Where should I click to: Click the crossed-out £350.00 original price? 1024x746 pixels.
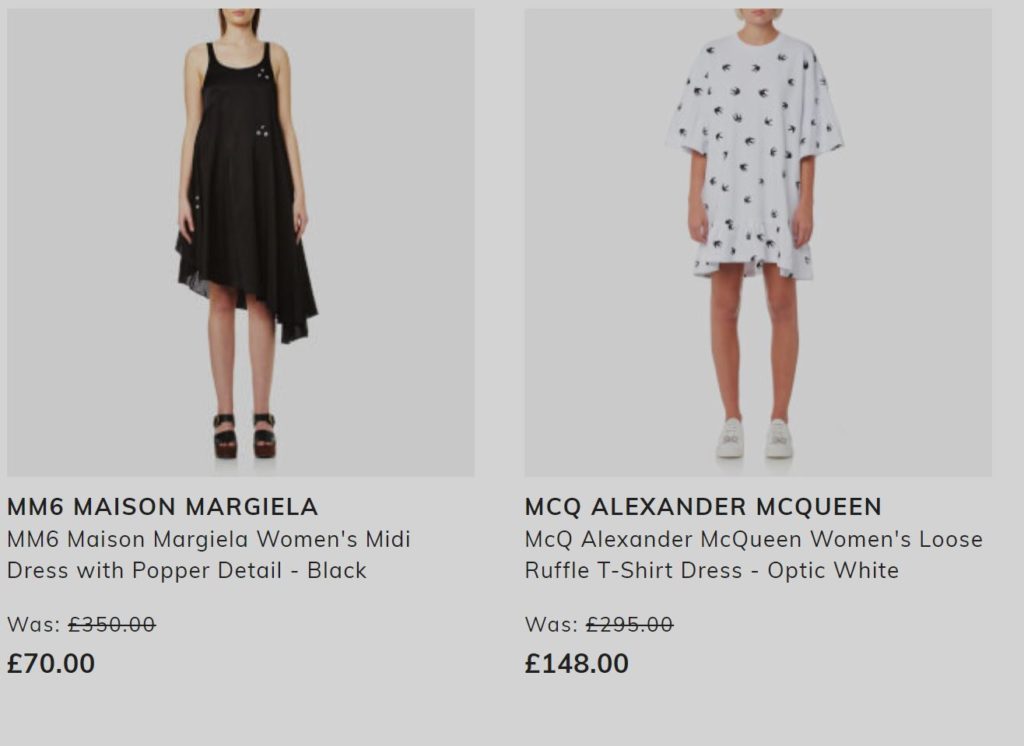pyautogui.click(x=112, y=624)
